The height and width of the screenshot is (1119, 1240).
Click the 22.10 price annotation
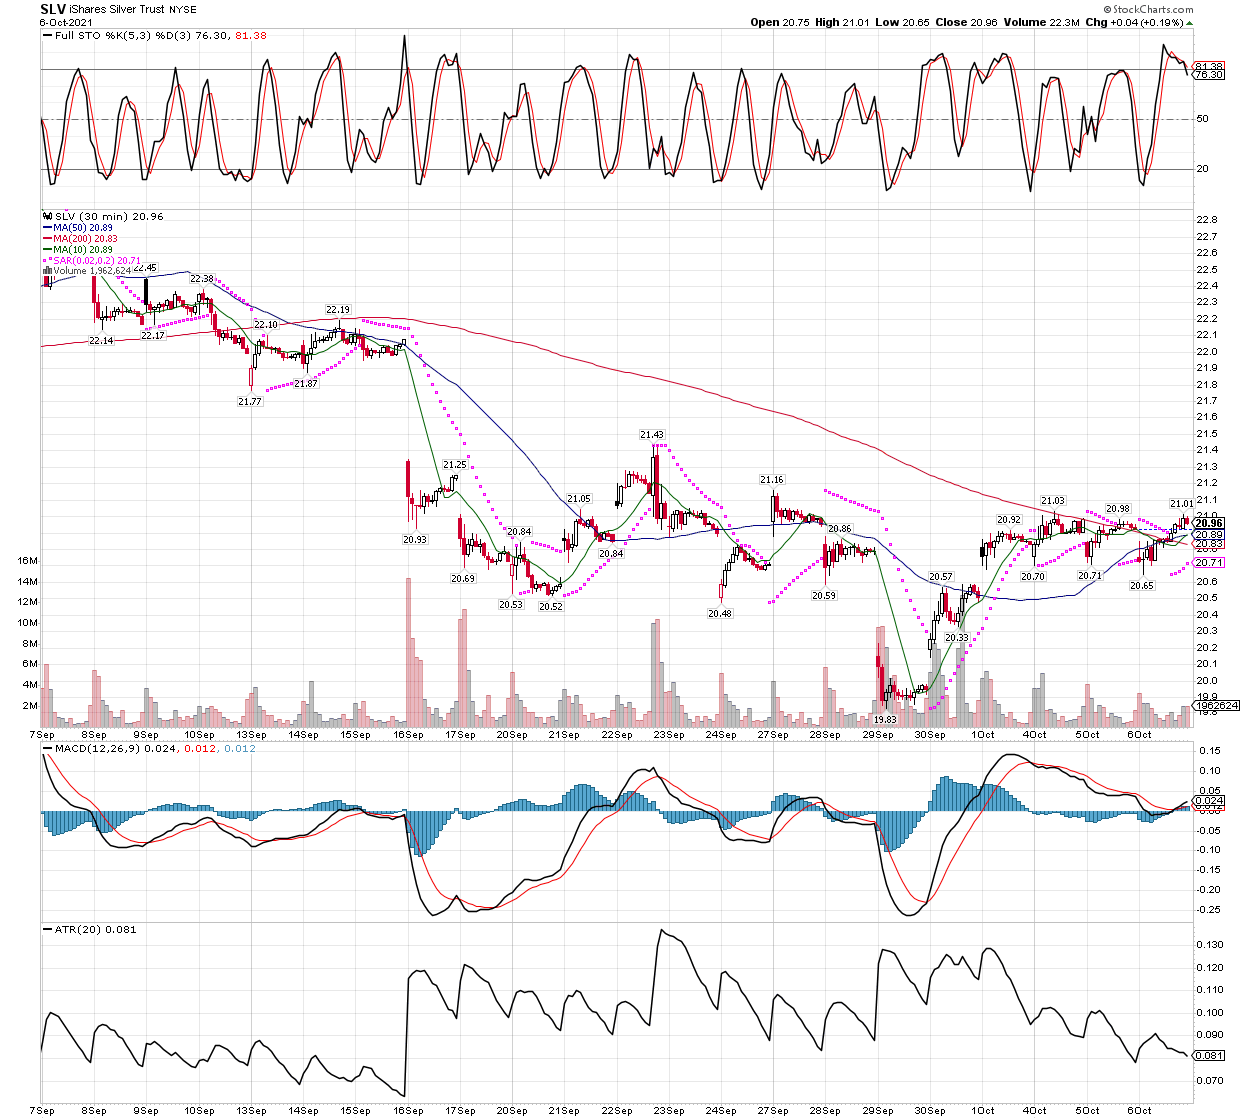tap(266, 325)
